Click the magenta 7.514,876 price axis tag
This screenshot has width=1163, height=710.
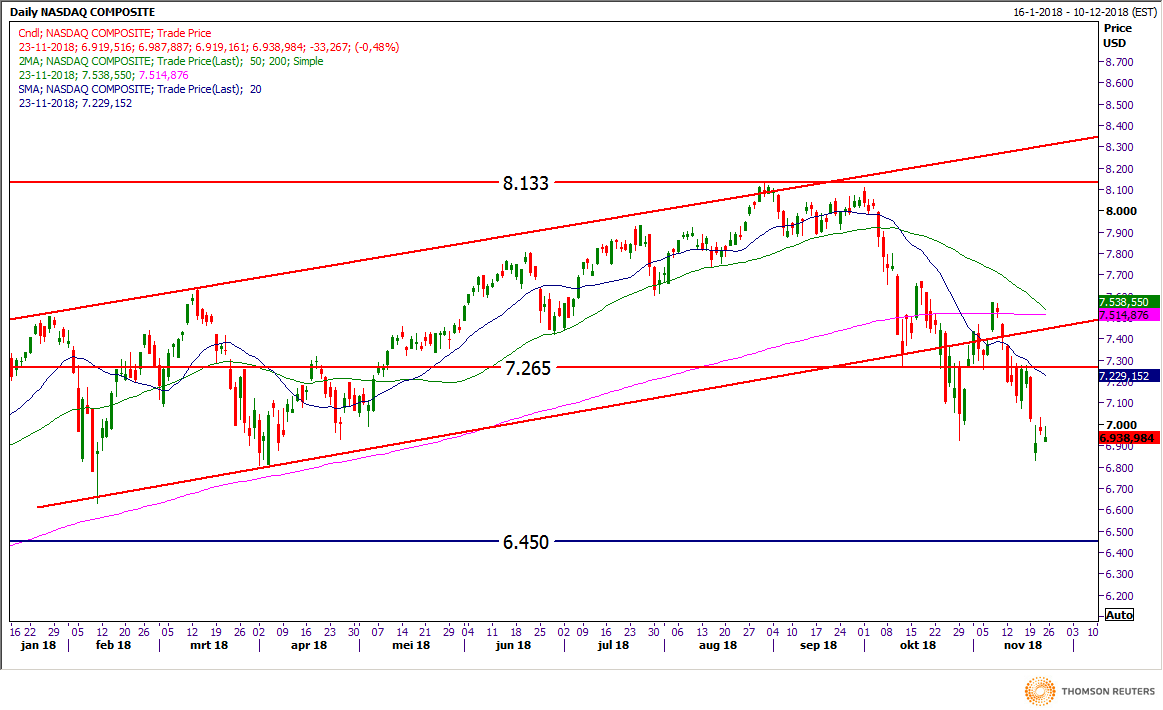[1127, 315]
